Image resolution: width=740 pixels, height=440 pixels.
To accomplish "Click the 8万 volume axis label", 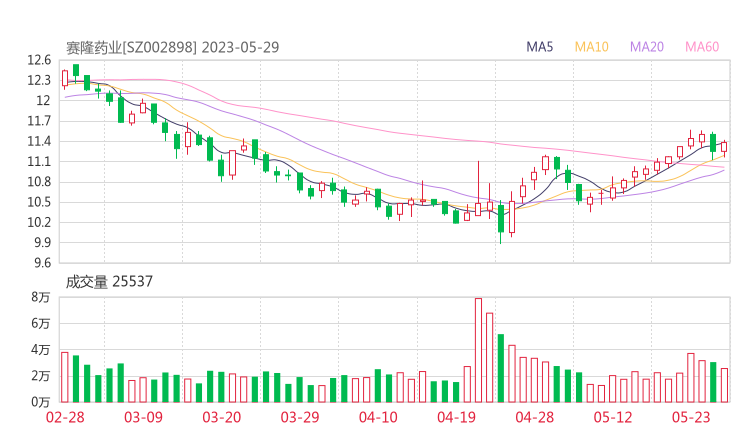I will click(41, 297).
